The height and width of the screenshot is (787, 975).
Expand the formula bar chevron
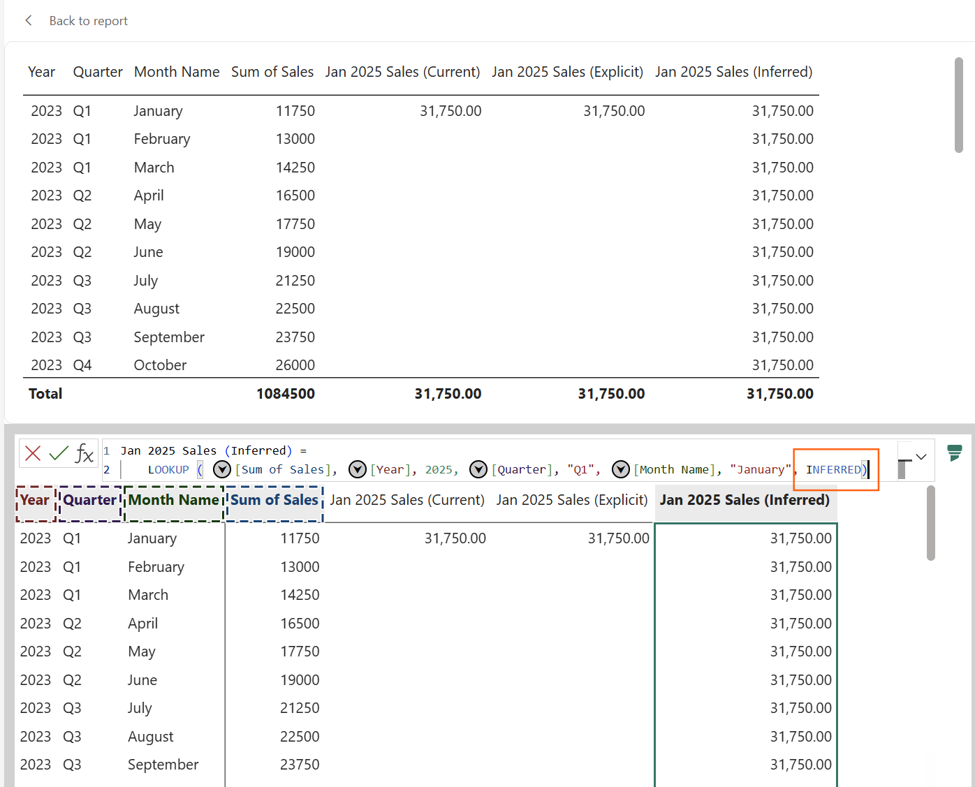pyautogui.click(x=921, y=457)
